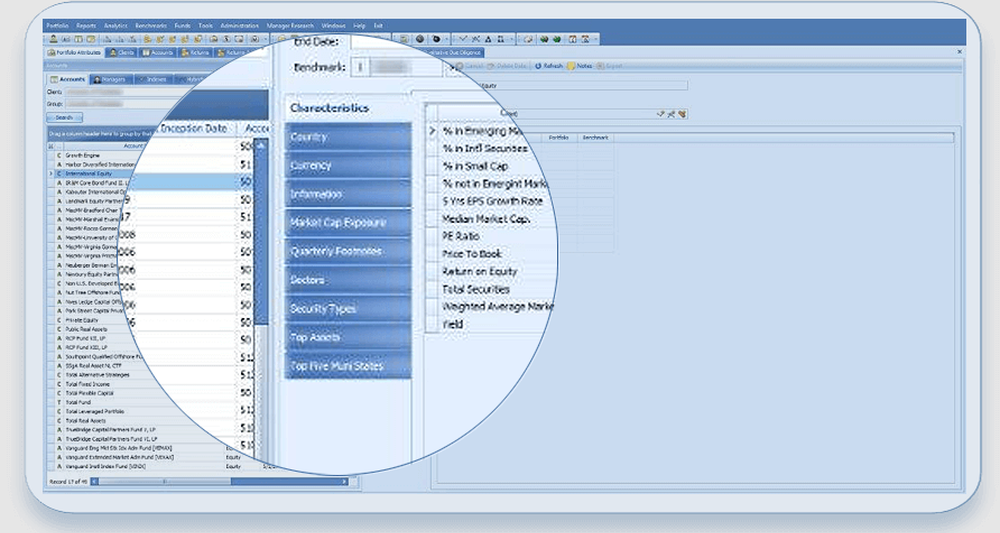Select the '% in Small Cap' row
This screenshot has height=533, width=1000.
tap(475, 166)
